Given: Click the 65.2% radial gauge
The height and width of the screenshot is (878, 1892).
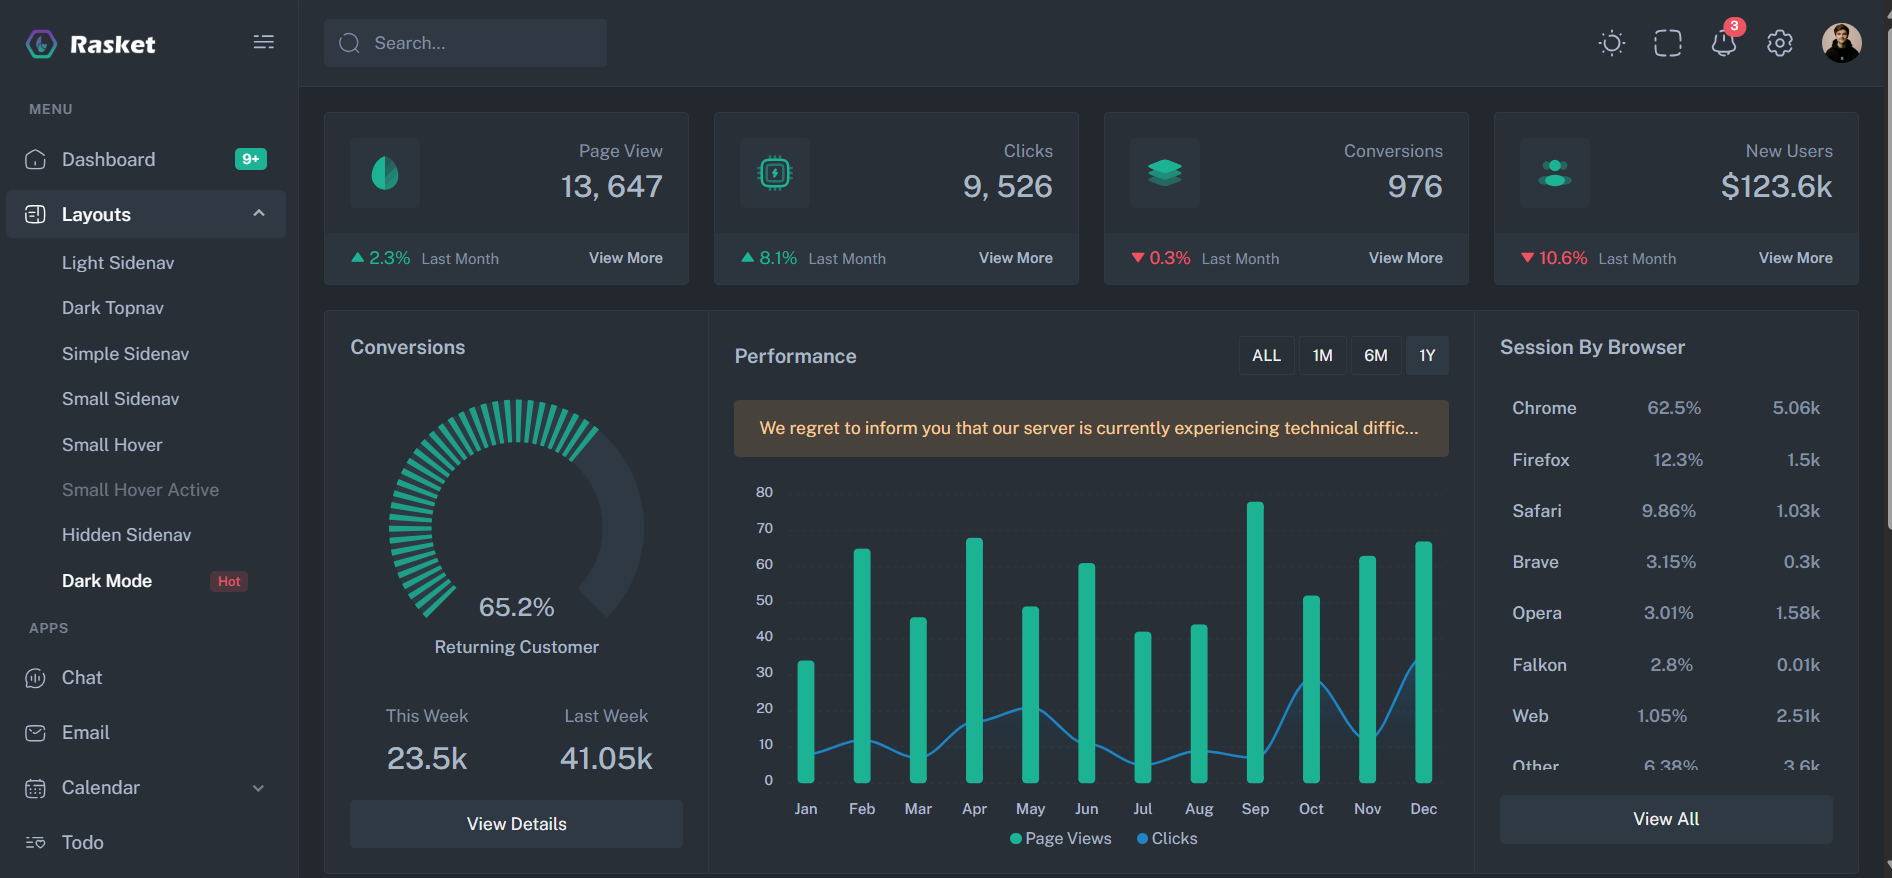Looking at the screenshot, I should point(516,510).
